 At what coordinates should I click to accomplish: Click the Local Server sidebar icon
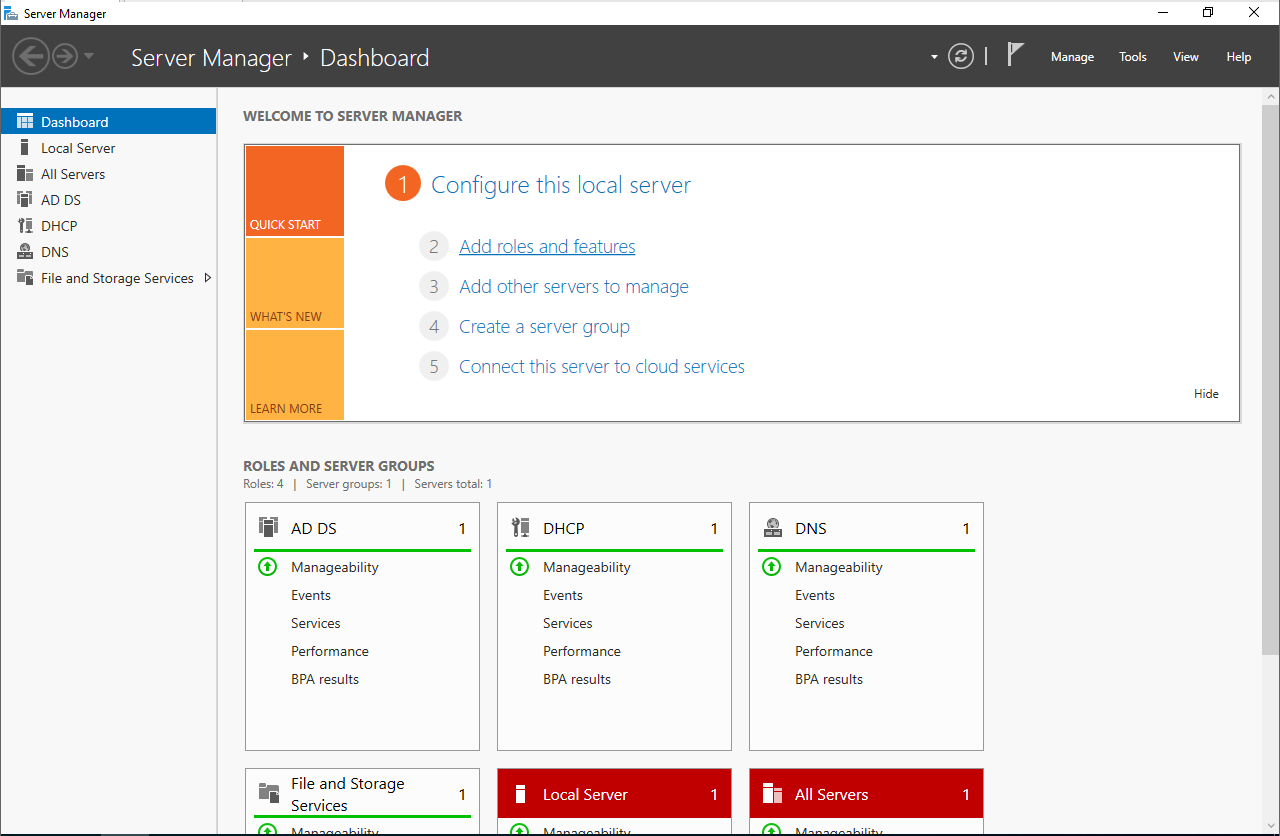click(25, 147)
